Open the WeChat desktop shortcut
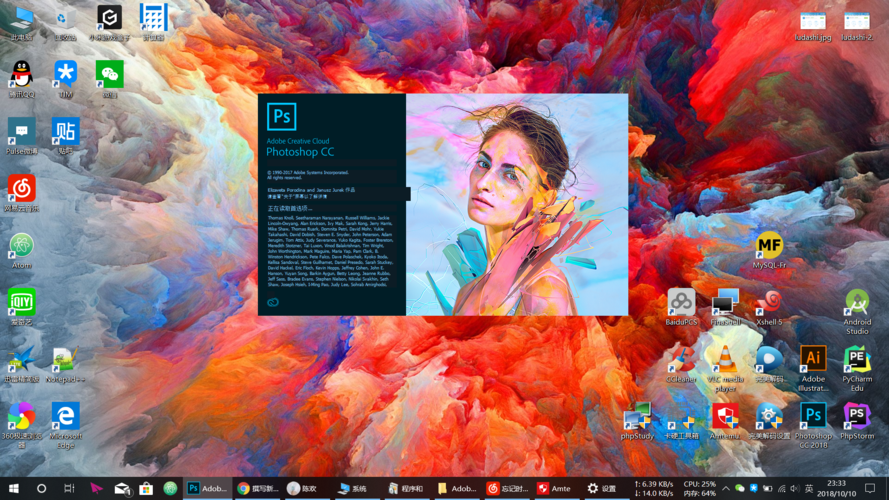This screenshot has height=500, width=889. point(109,80)
